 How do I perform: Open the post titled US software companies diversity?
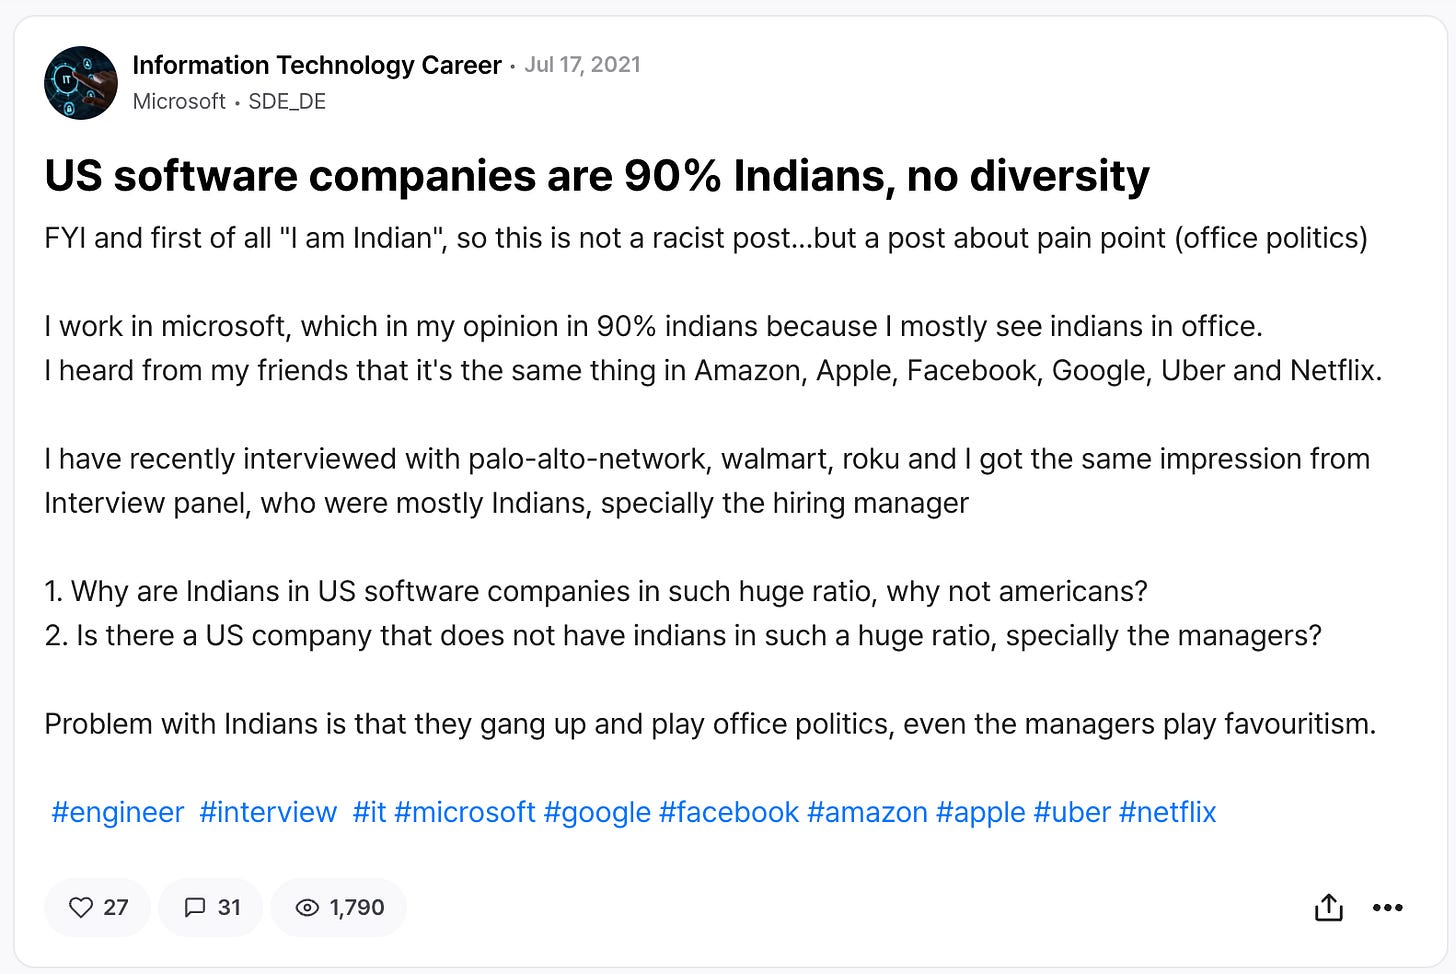coord(596,175)
